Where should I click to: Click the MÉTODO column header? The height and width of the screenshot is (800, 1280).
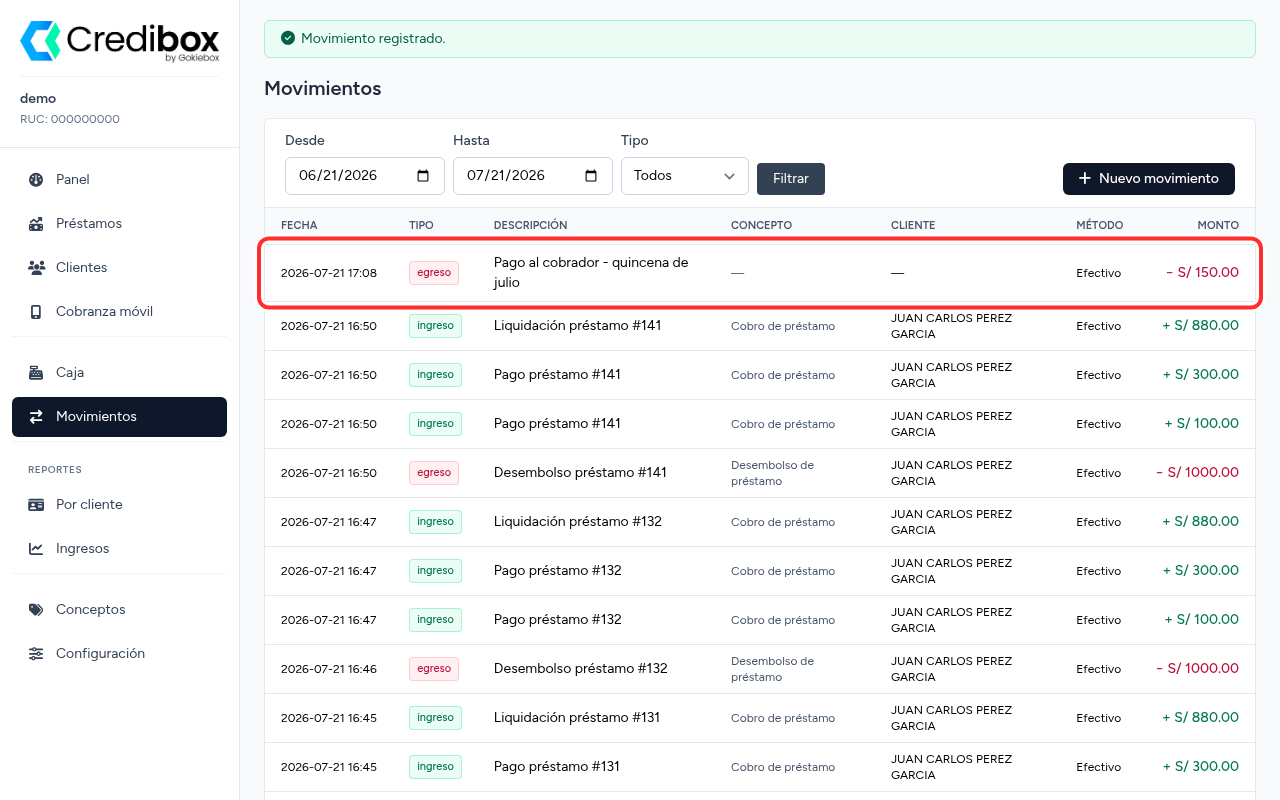click(x=1099, y=226)
